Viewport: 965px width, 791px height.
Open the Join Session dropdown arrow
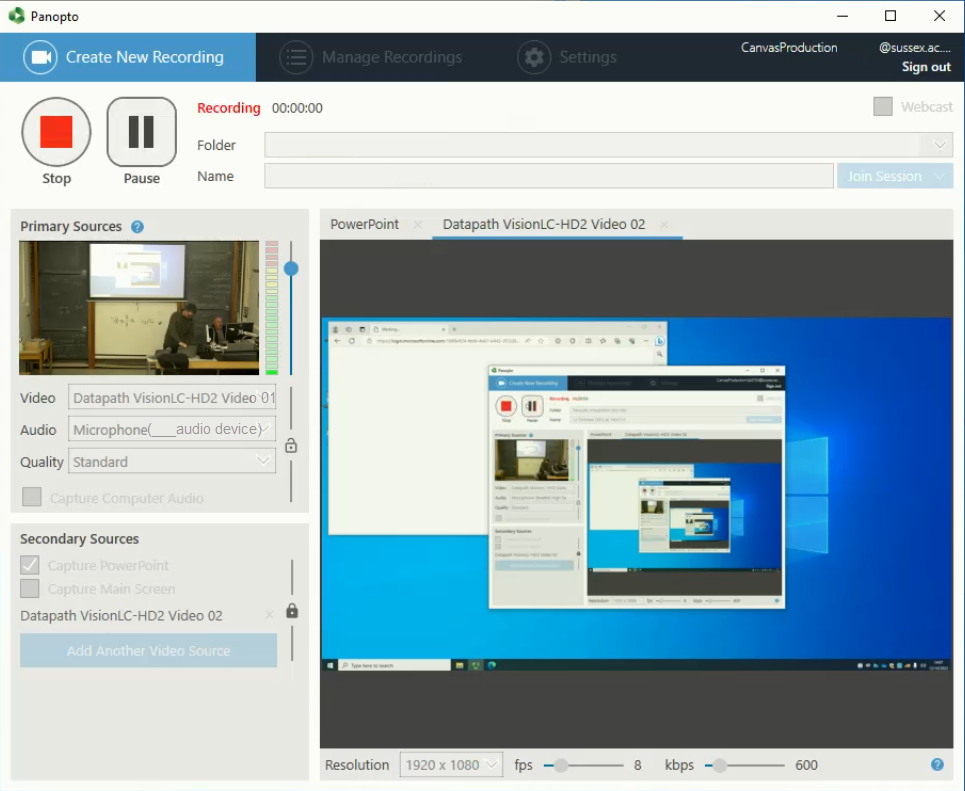940,176
